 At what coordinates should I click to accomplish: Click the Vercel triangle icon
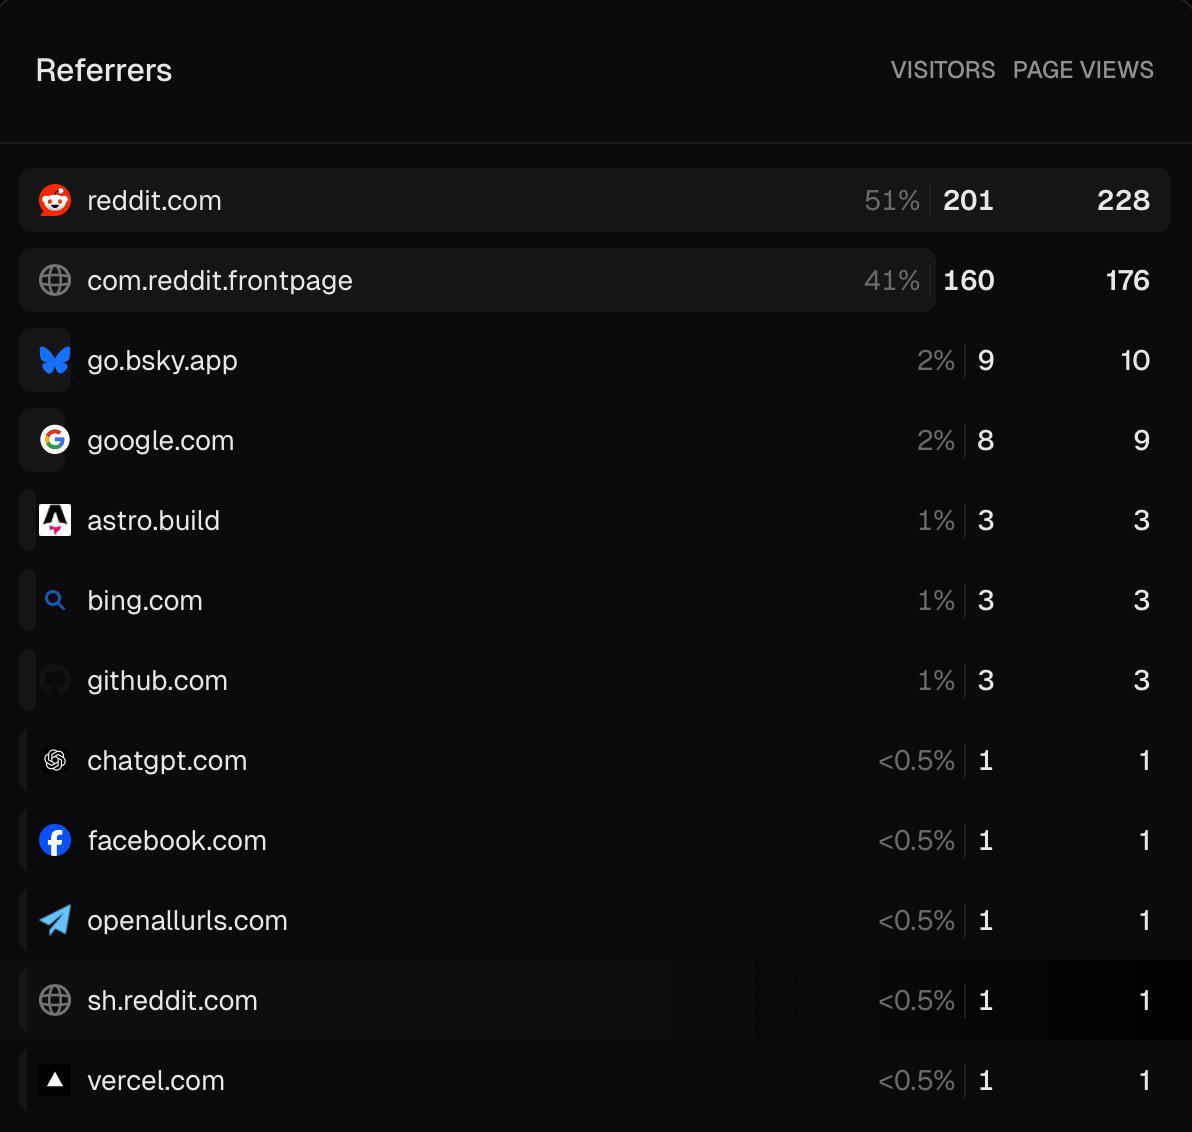(x=55, y=1080)
